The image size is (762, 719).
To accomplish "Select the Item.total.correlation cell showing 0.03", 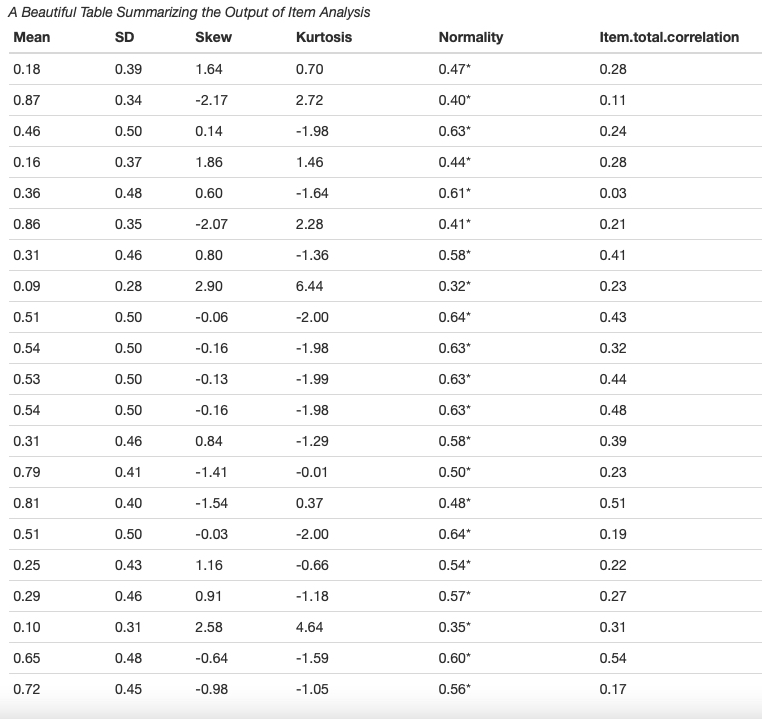I will coord(613,193).
